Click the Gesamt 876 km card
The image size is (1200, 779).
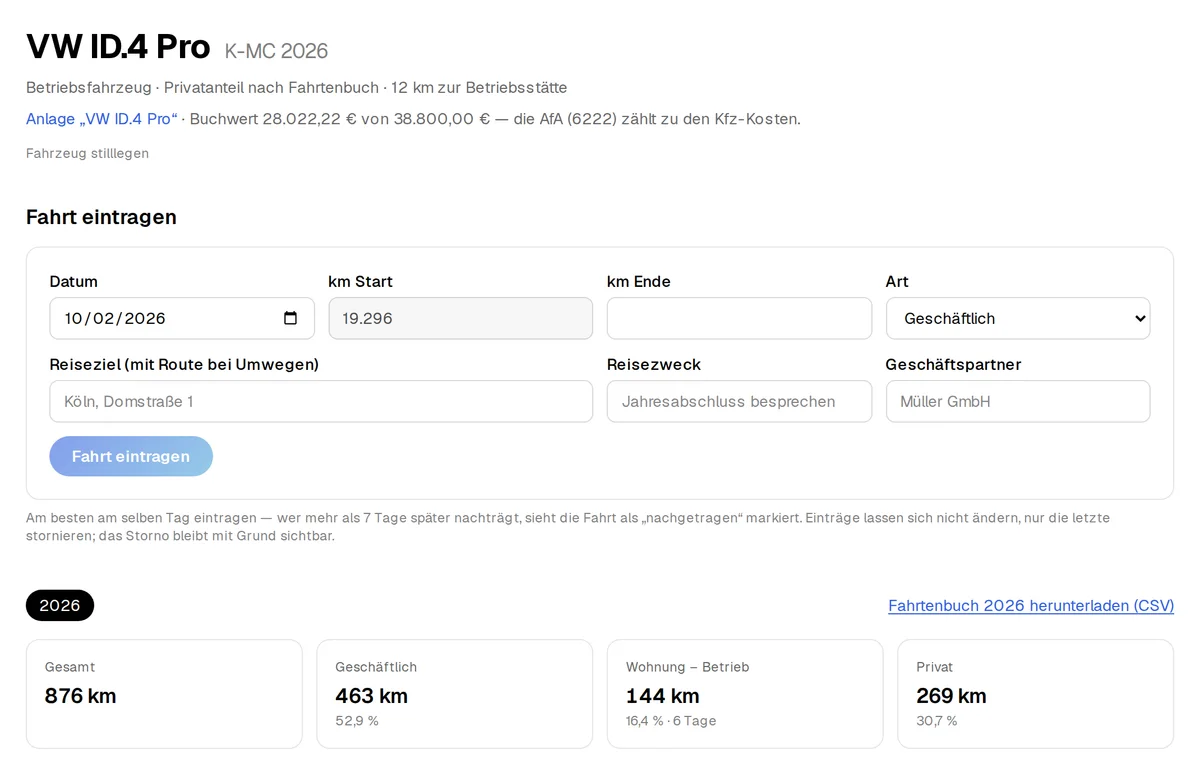tap(164, 694)
